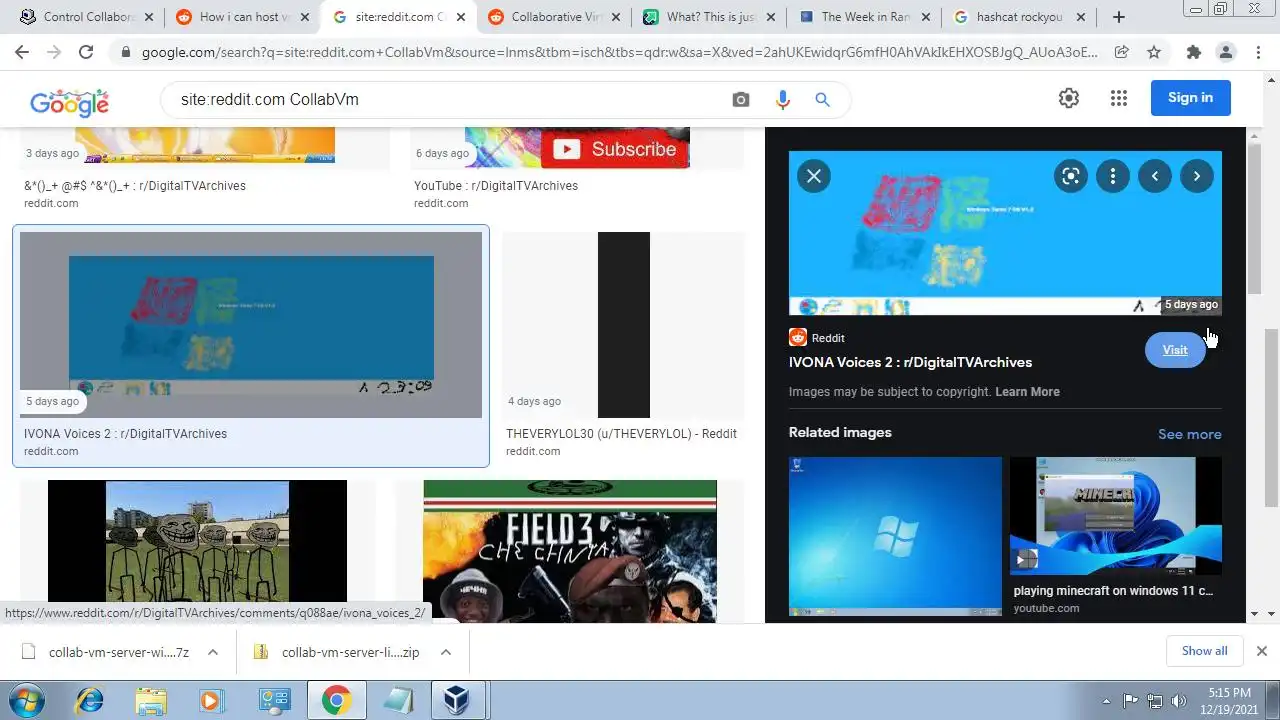
Task: Open the FIELD3 result thumbnail
Action: pyautogui.click(x=570, y=551)
